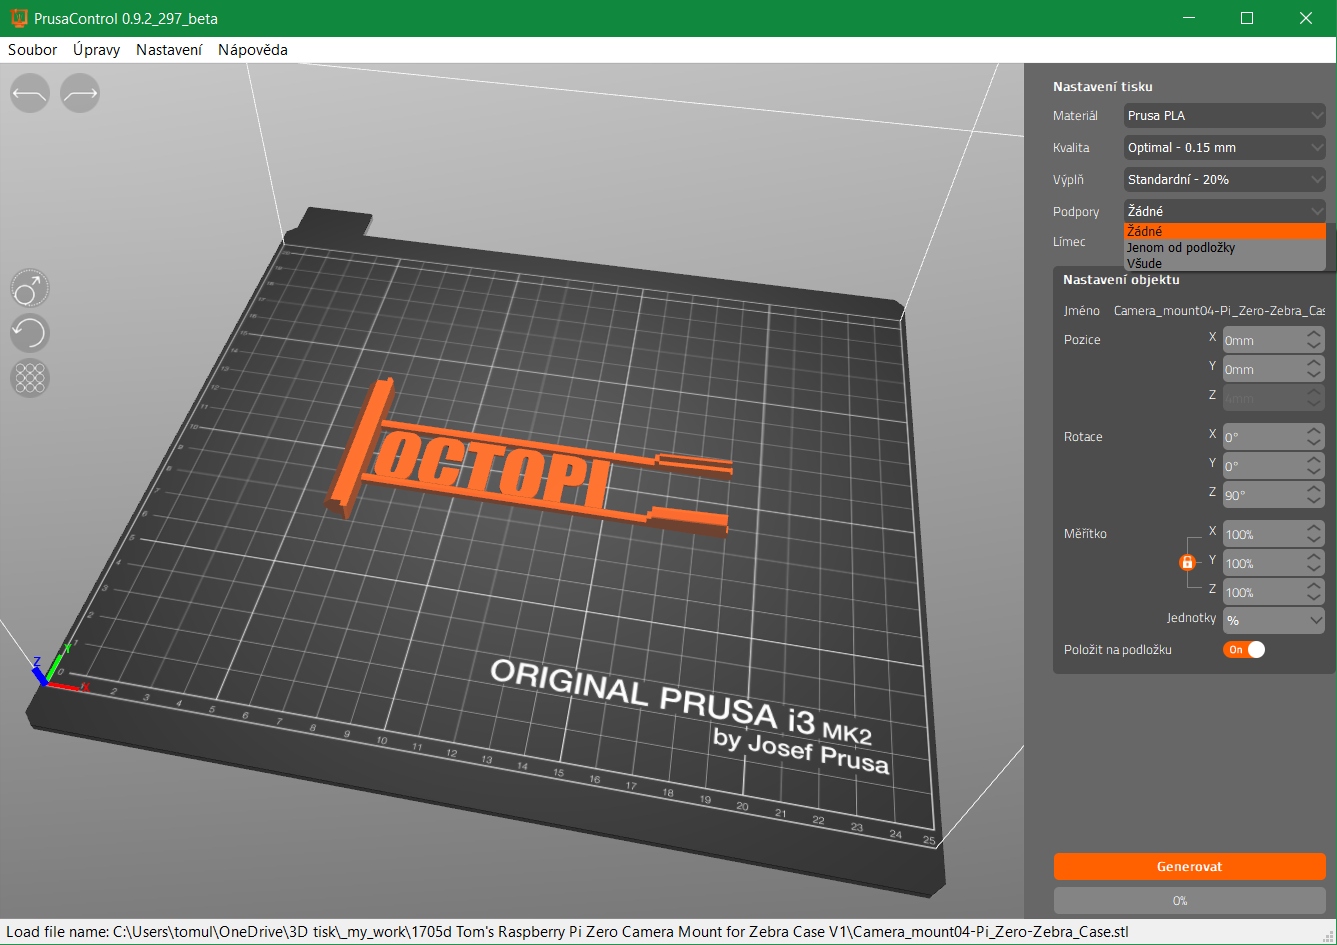Click the Podpory label
1337x945 pixels.
tap(1076, 212)
